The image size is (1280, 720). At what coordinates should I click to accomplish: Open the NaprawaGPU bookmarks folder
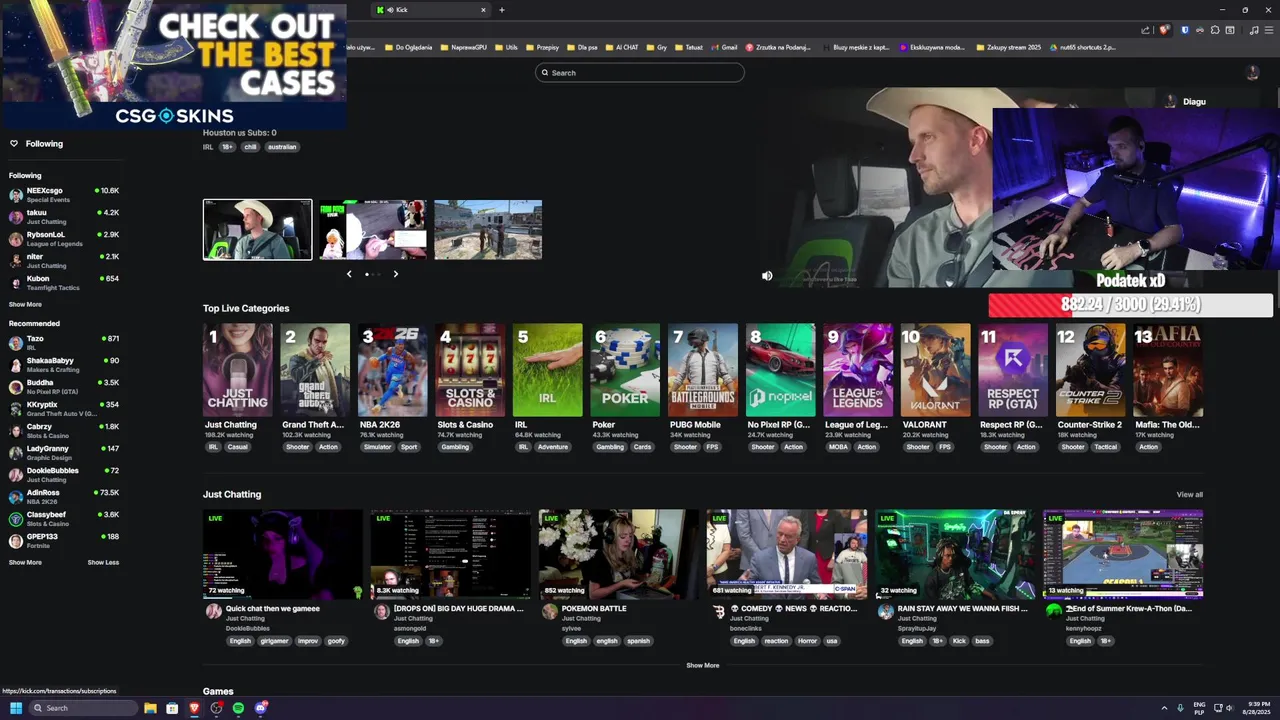(x=463, y=47)
